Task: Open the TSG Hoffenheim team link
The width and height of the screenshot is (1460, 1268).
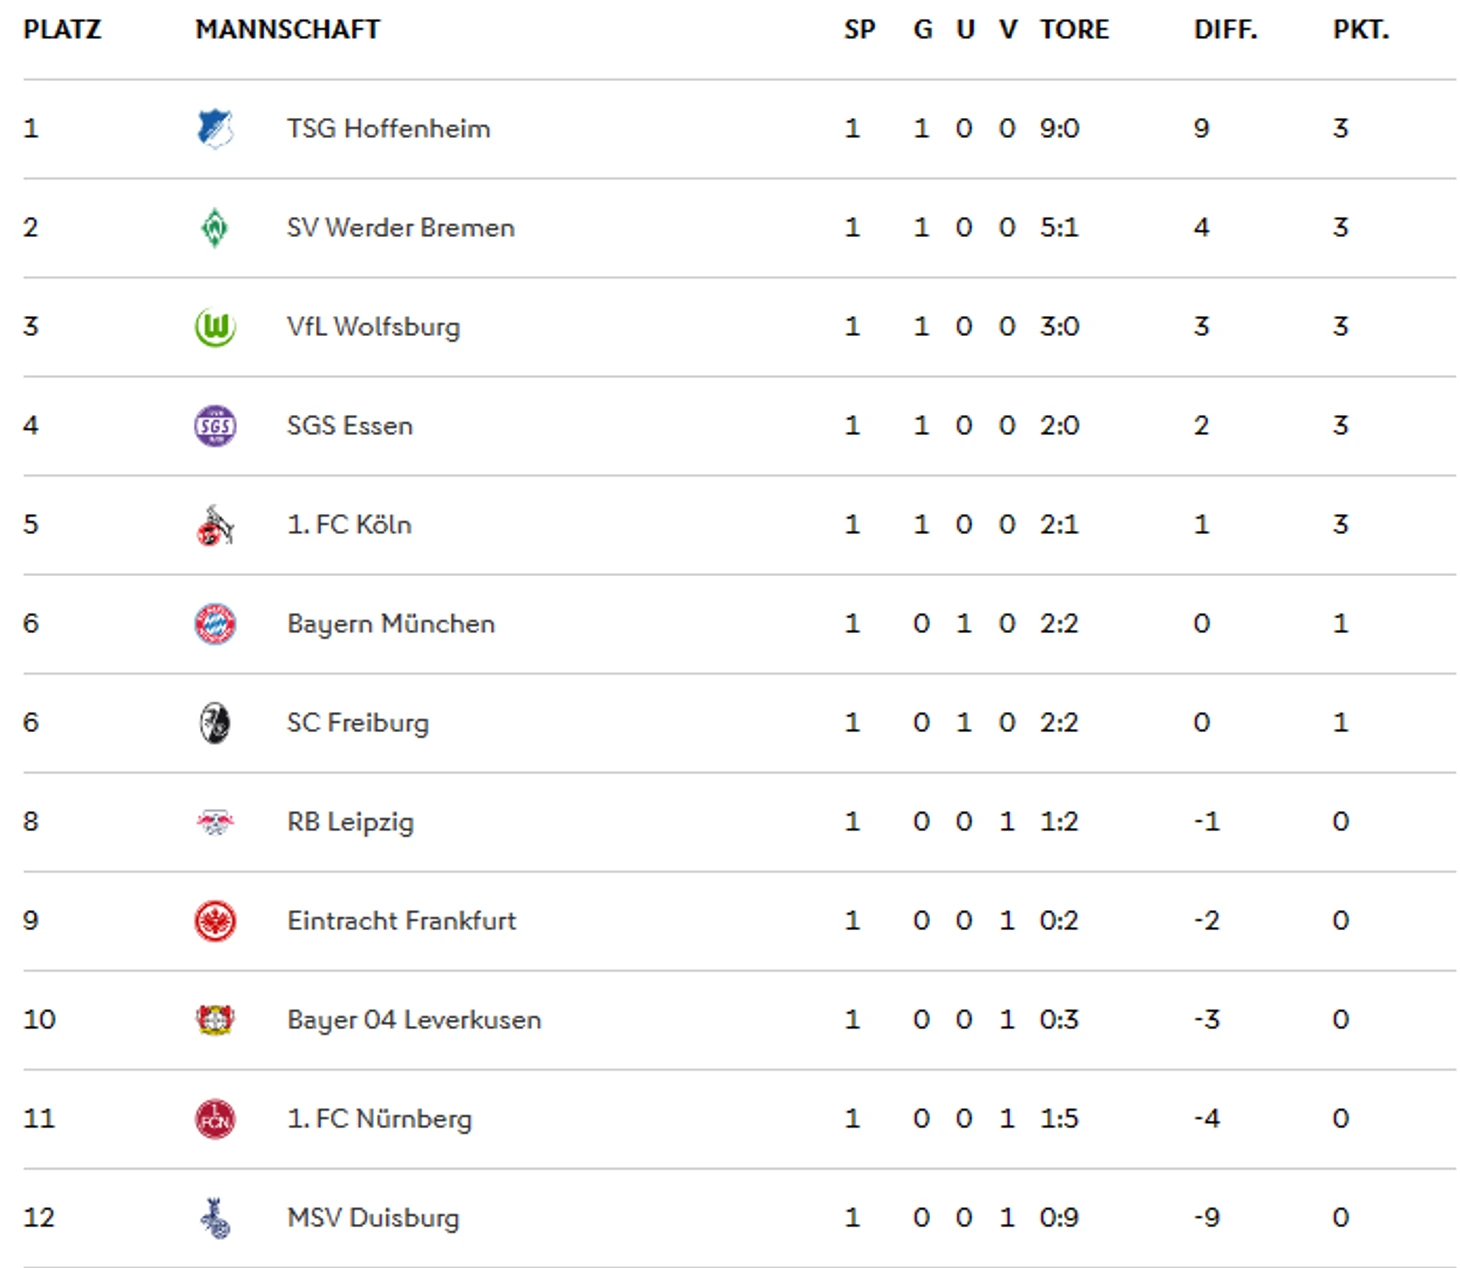Action: (x=388, y=129)
